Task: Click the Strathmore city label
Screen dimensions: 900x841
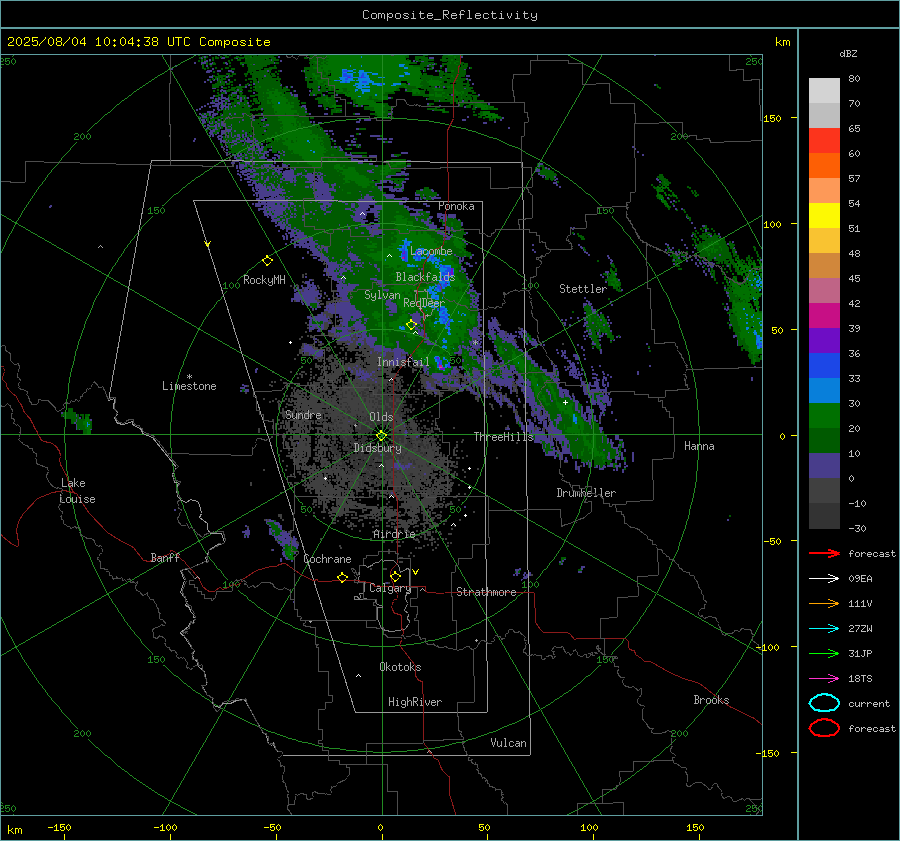Action: (x=486, y=592)
